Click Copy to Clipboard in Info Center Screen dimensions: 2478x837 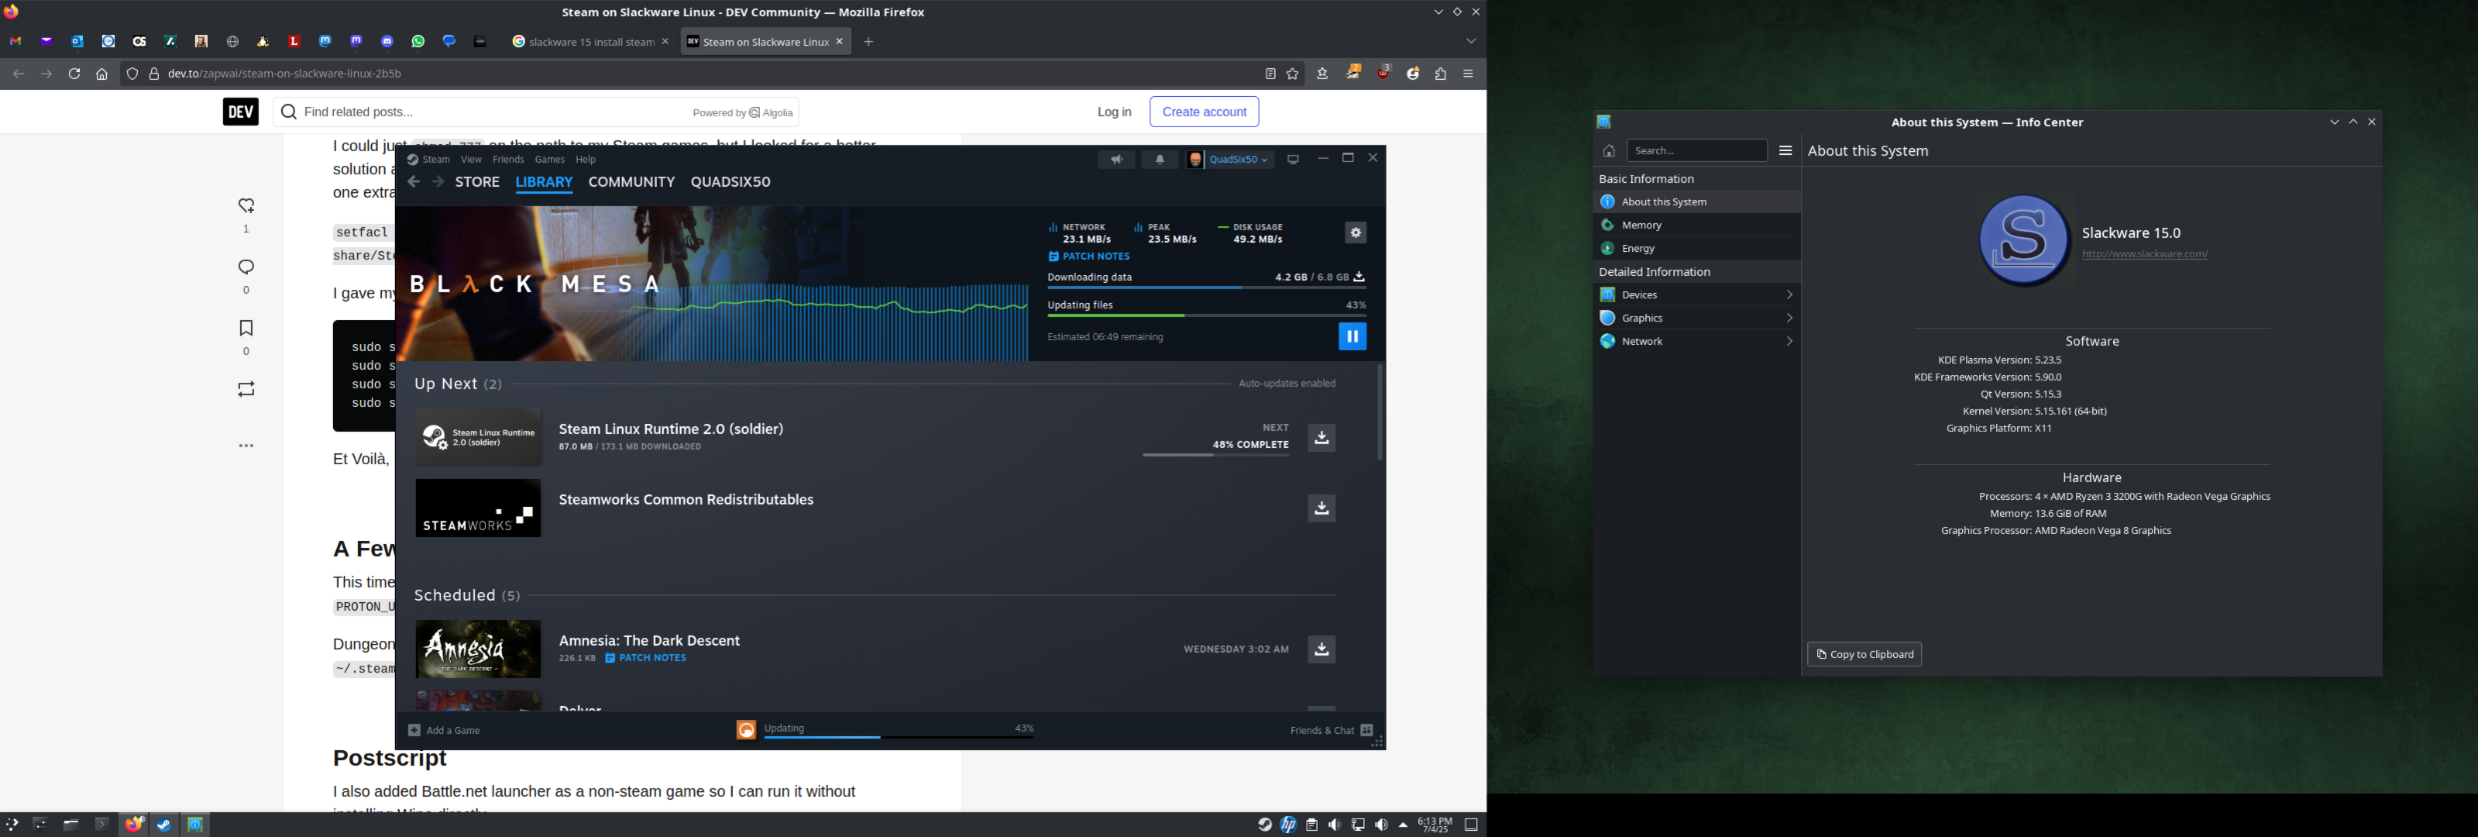point(1864,654)
